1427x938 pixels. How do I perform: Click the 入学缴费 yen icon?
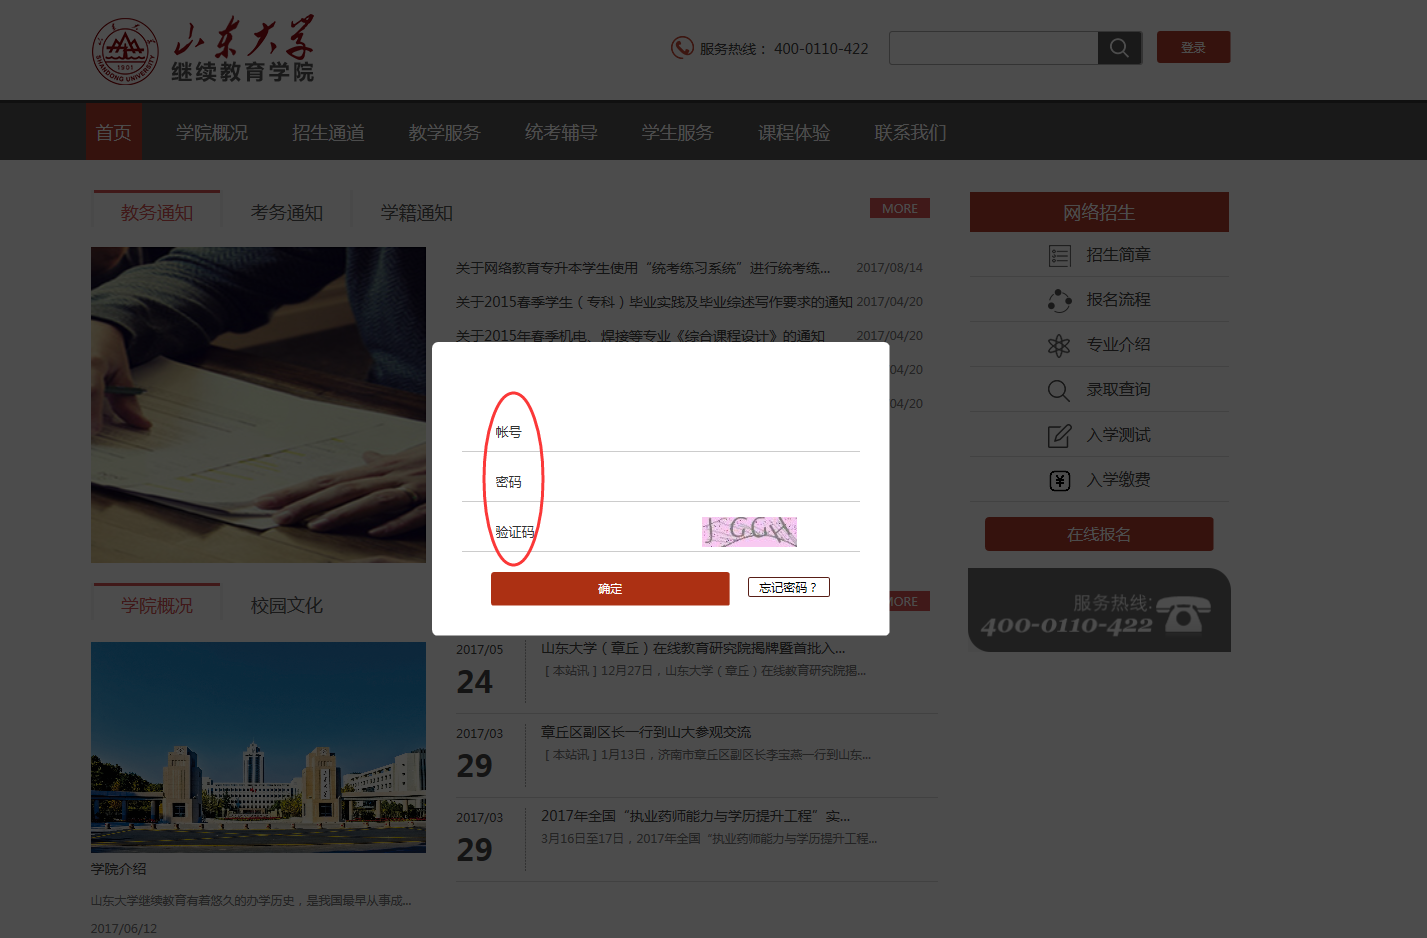(1060, 481)
